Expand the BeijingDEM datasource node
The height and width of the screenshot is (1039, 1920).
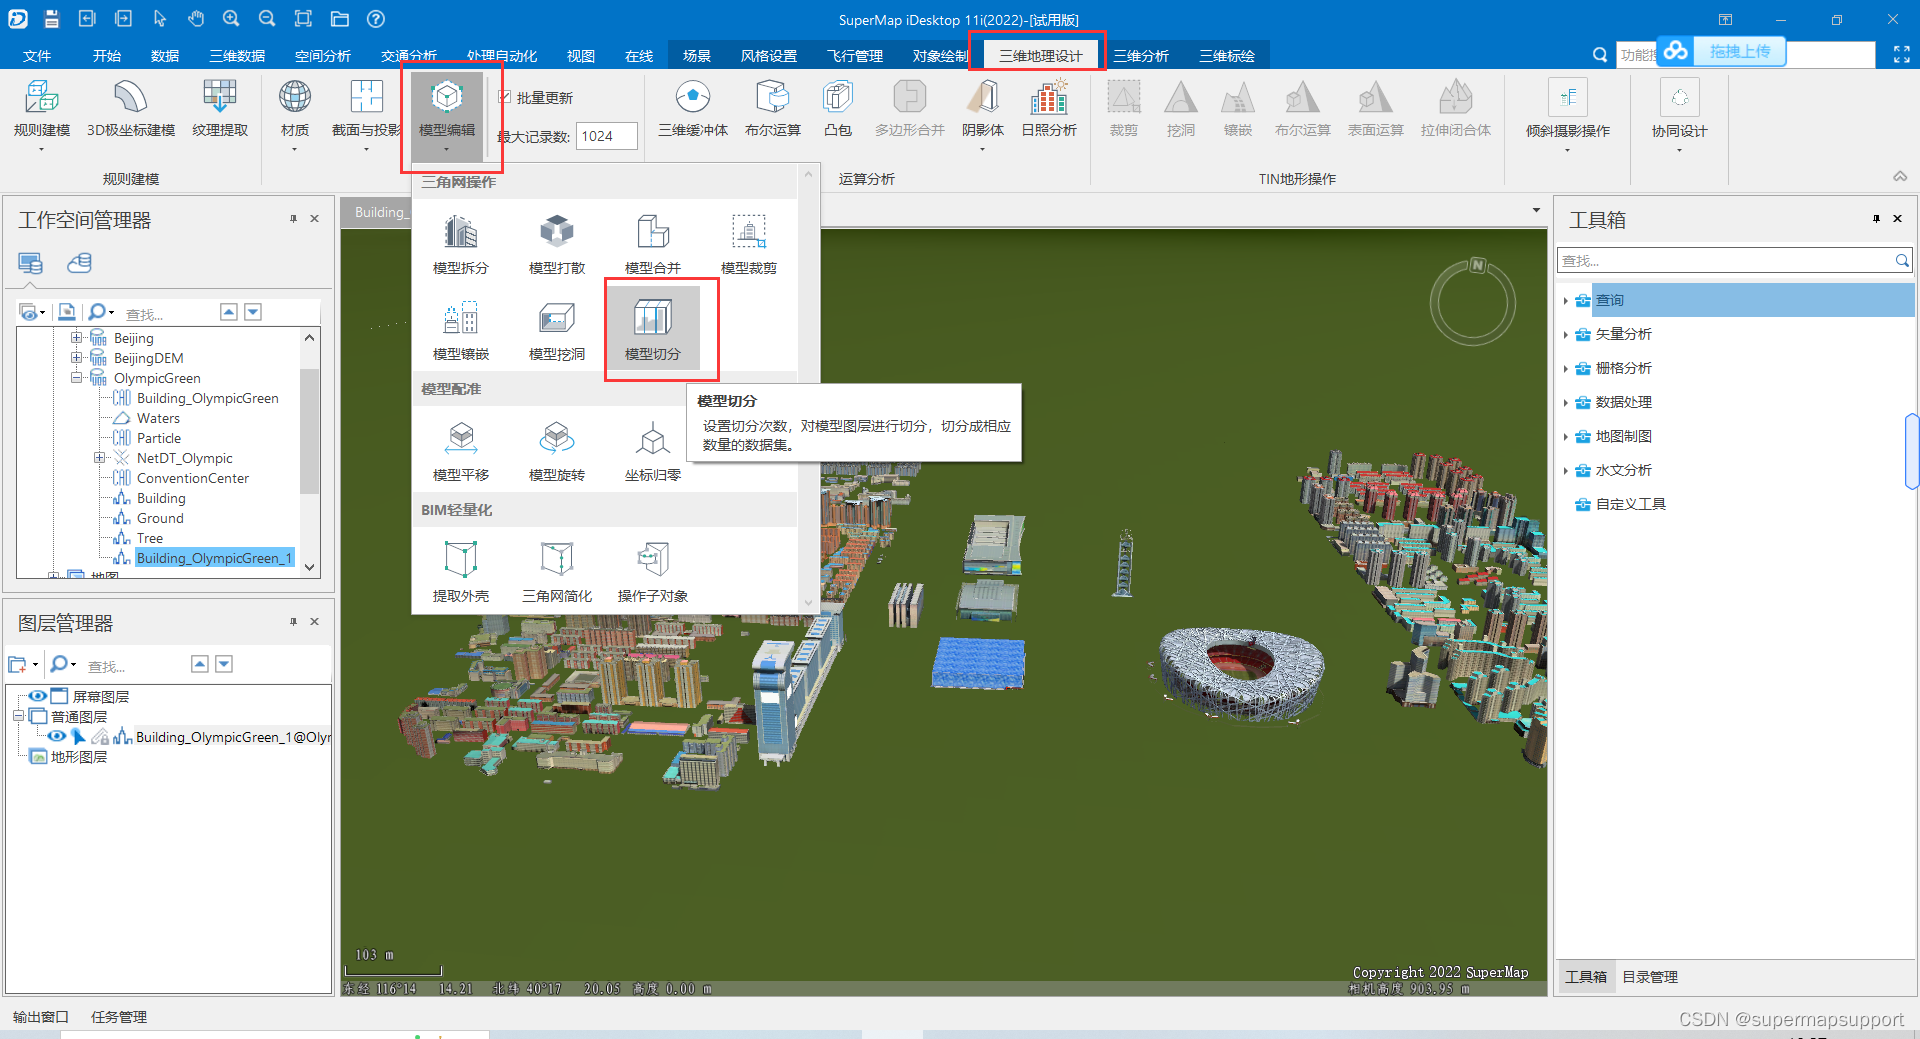tap(76, 358)
